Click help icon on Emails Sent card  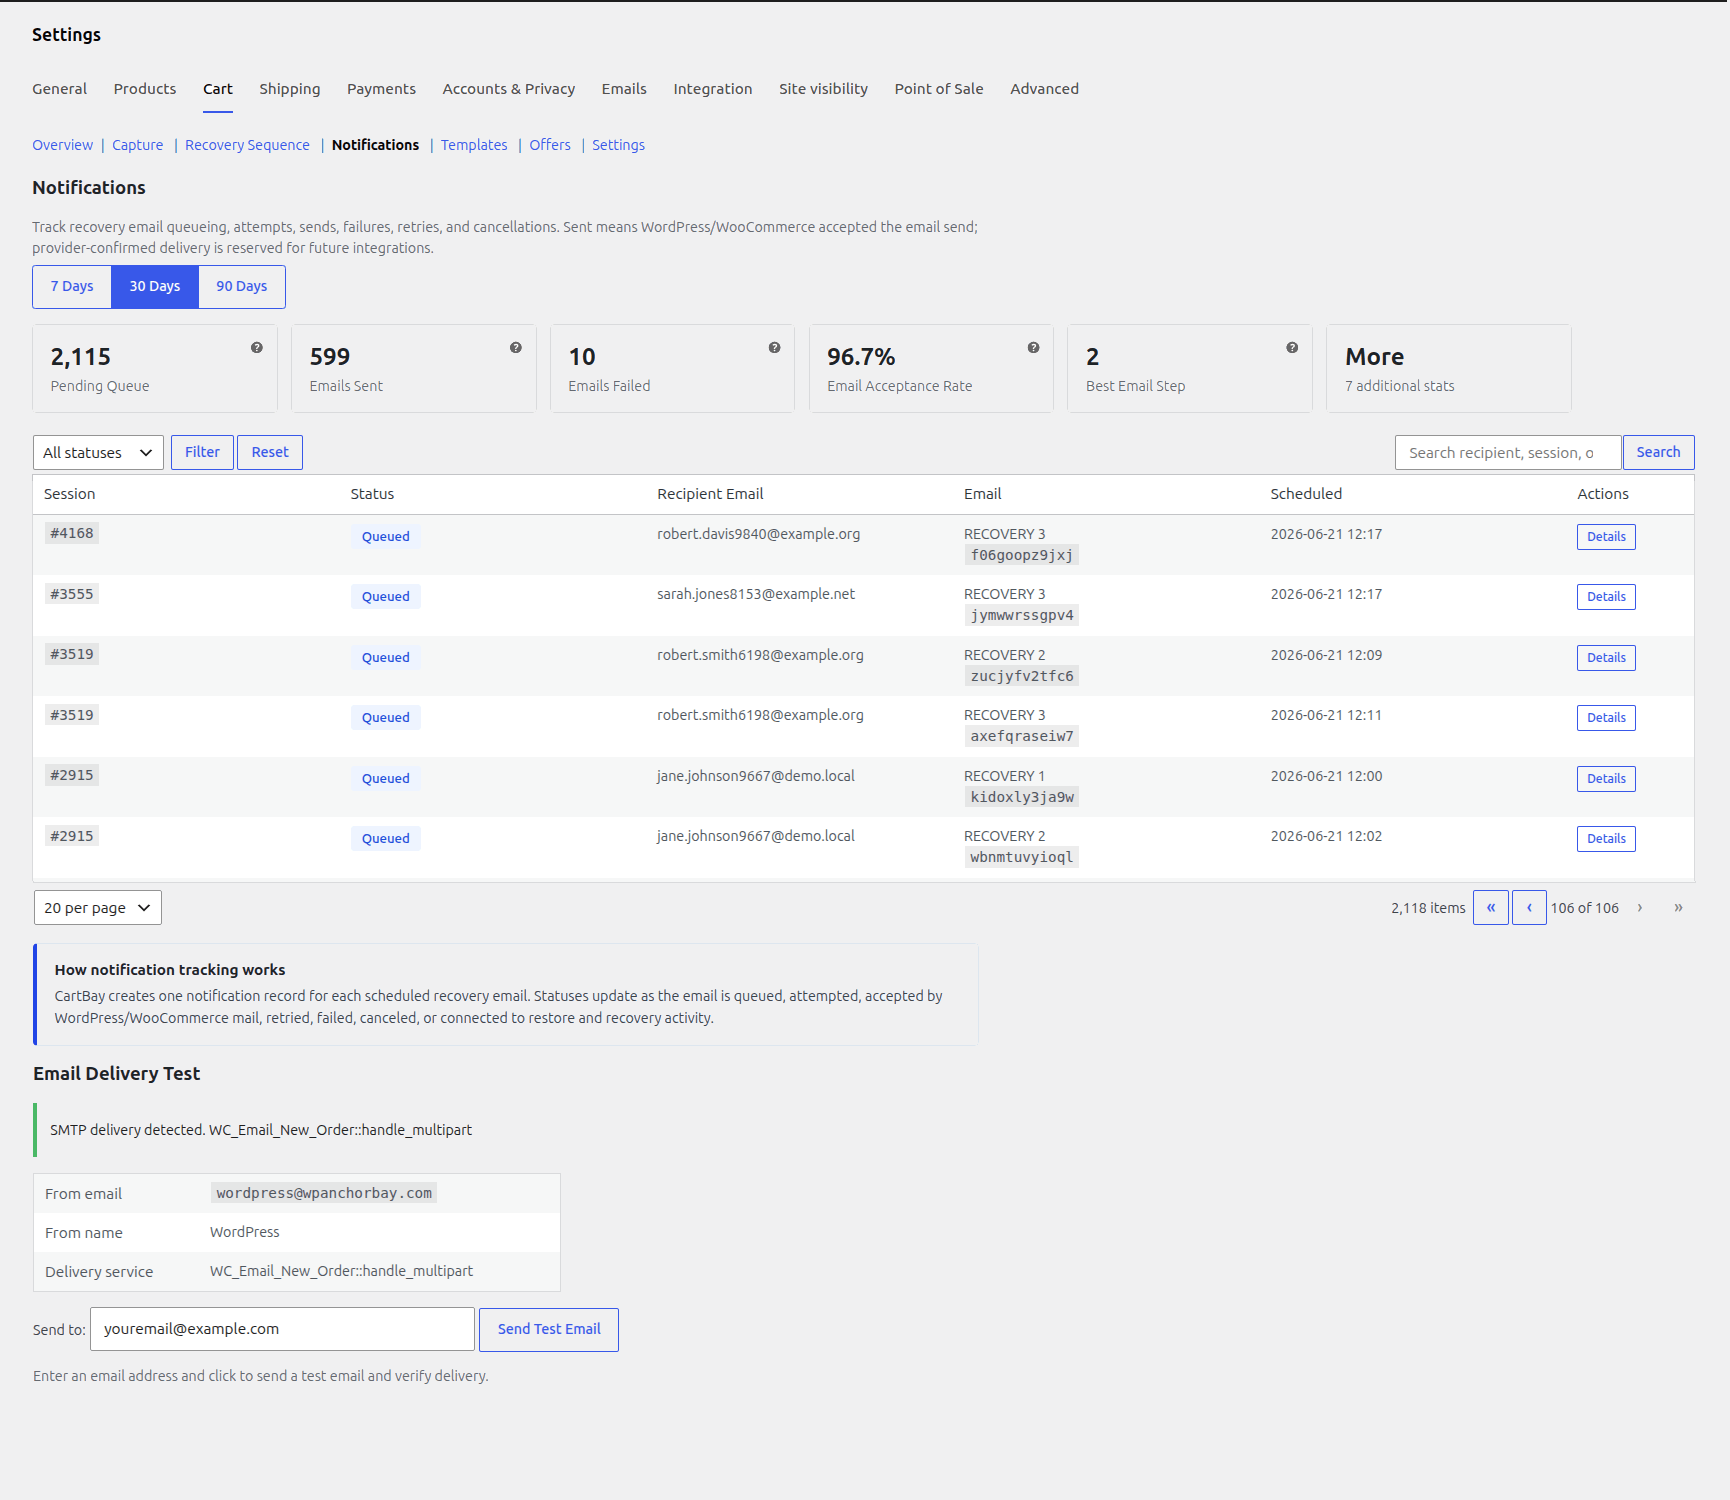tap(516, 348)
